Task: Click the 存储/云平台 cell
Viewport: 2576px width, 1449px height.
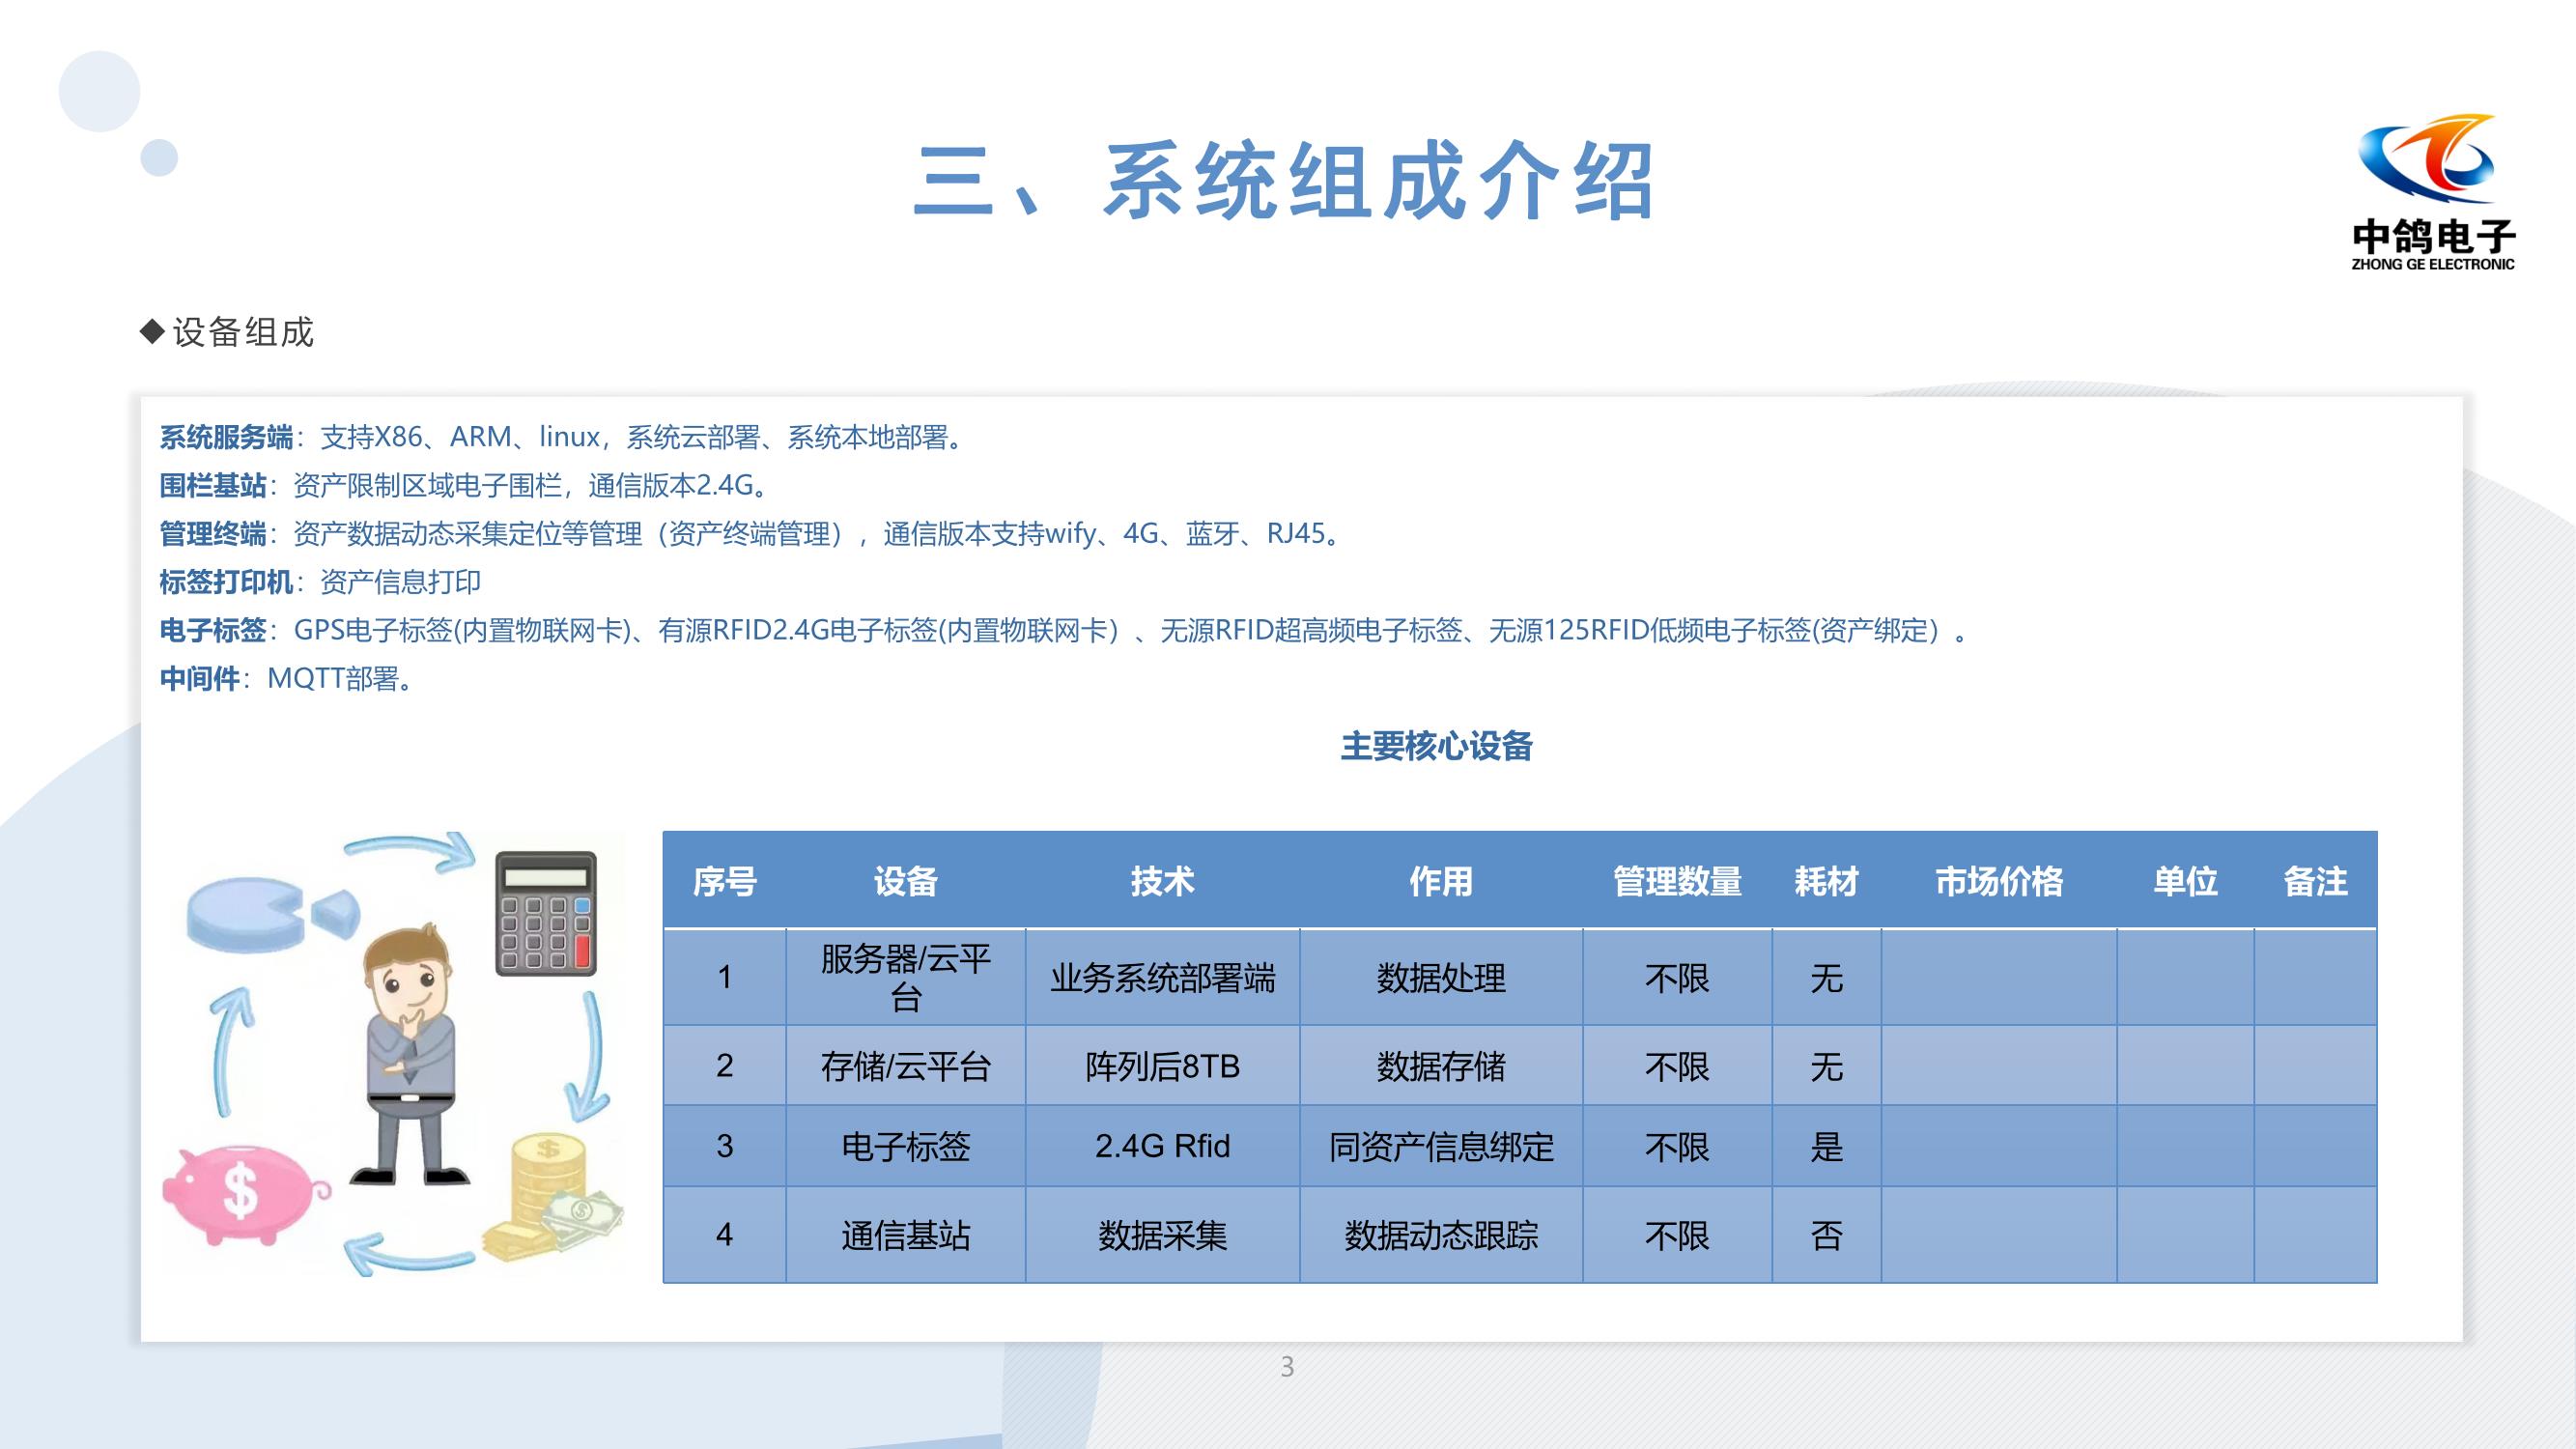Action: tap(906, 1066)
